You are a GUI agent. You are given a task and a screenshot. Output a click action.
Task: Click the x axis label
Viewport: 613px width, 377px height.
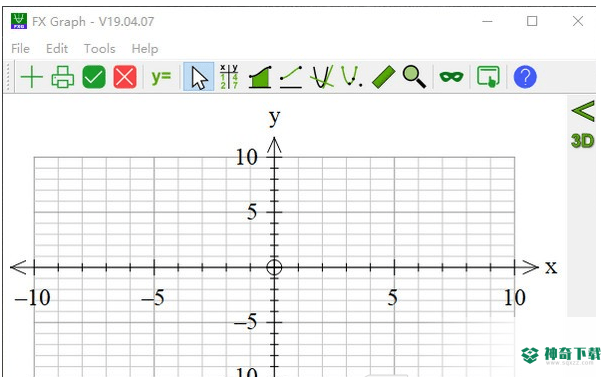point(551,267)
